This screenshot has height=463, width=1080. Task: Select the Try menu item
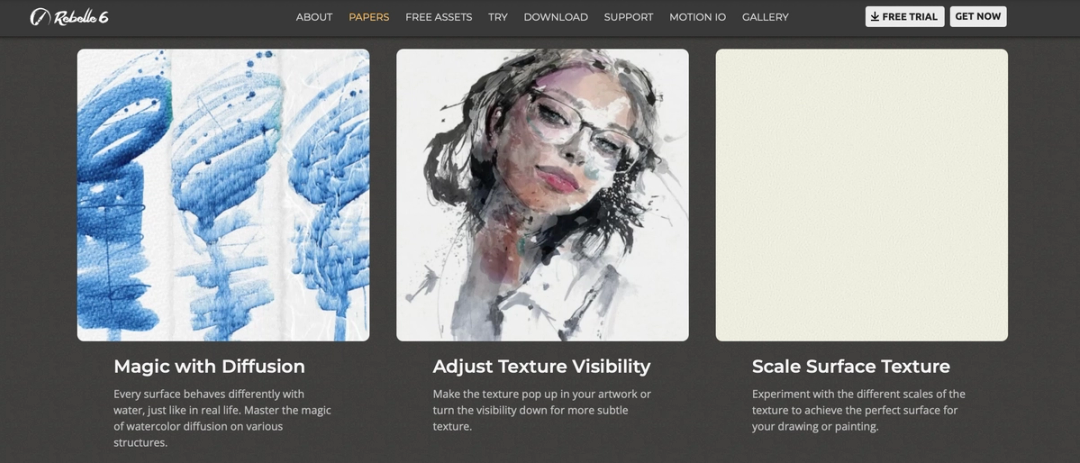coord(498,17)
